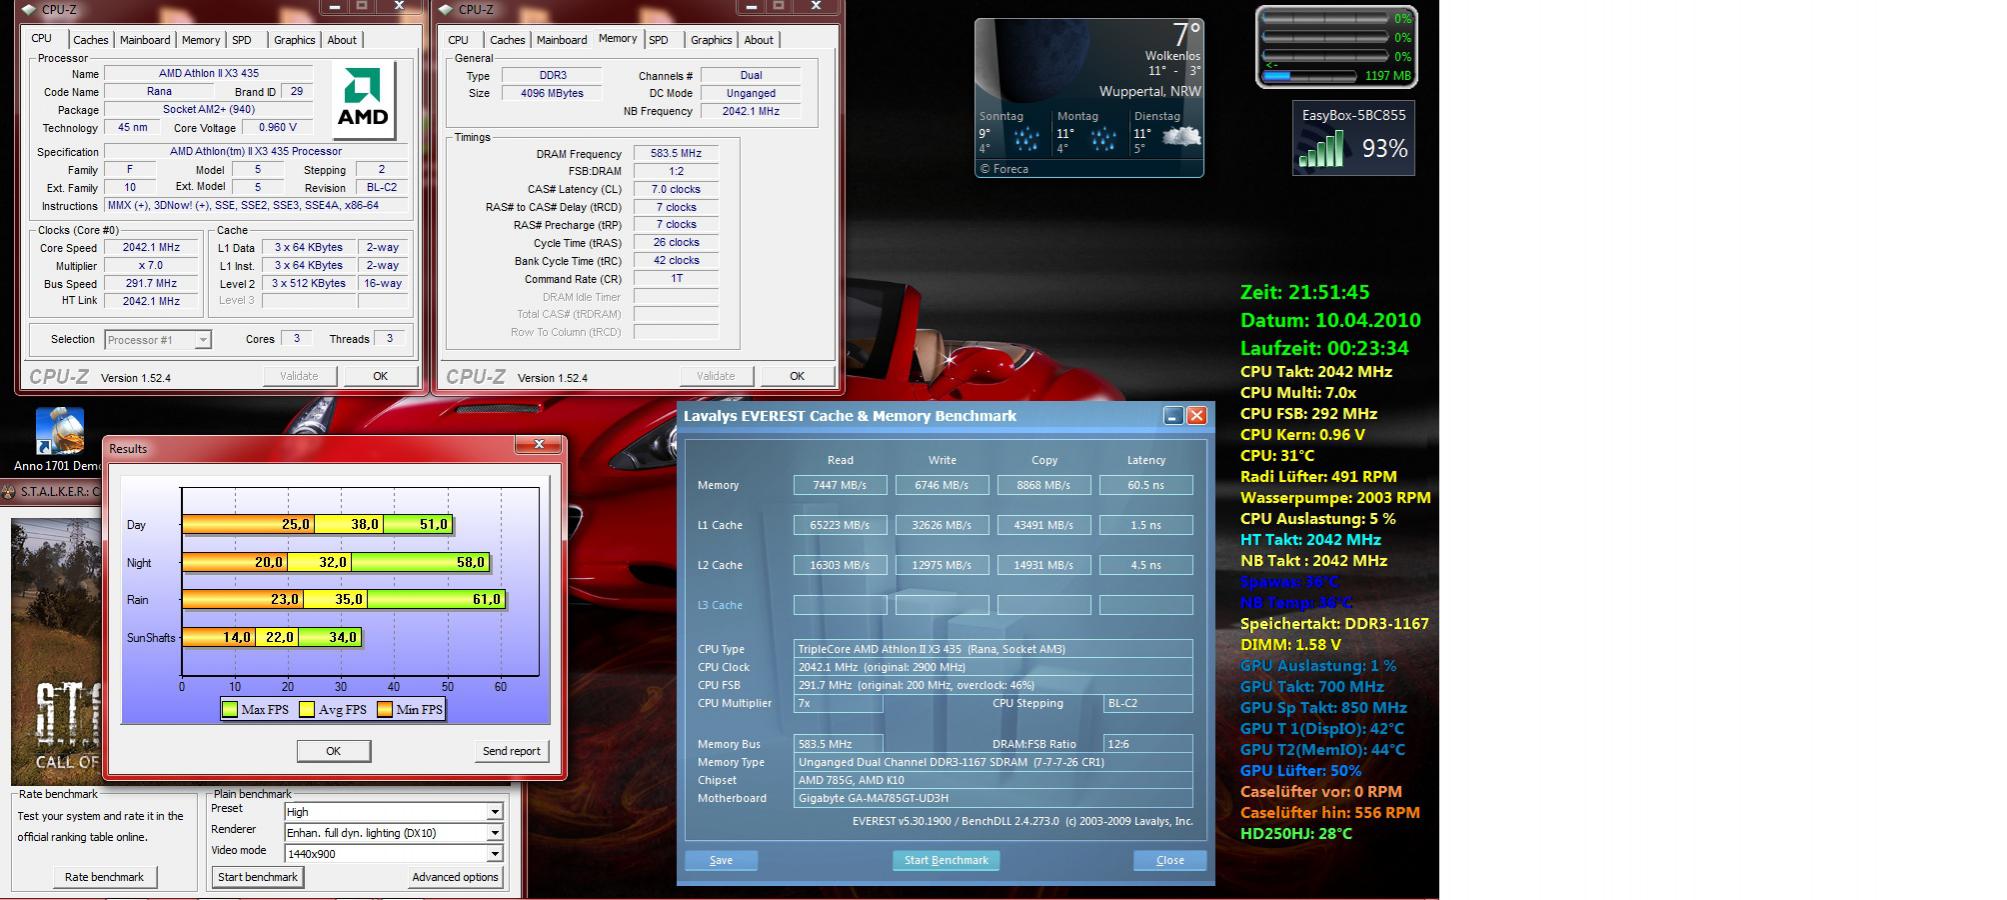This screenshot has width=2007, height=900.
Task: Click OK in the right CPU-Z Memory window
Action: pyautogui.click(x=797, y=376)
